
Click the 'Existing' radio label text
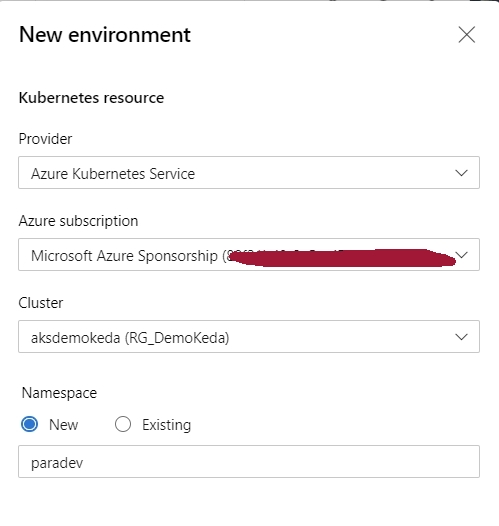point(167,425)
